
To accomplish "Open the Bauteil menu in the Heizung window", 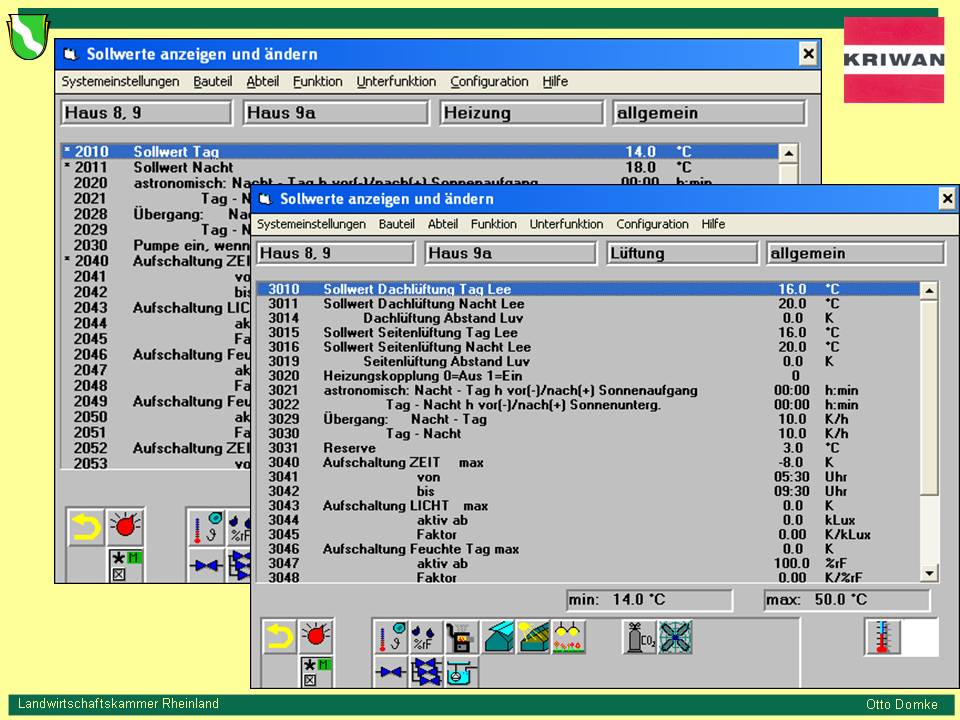I will point(213,82).
